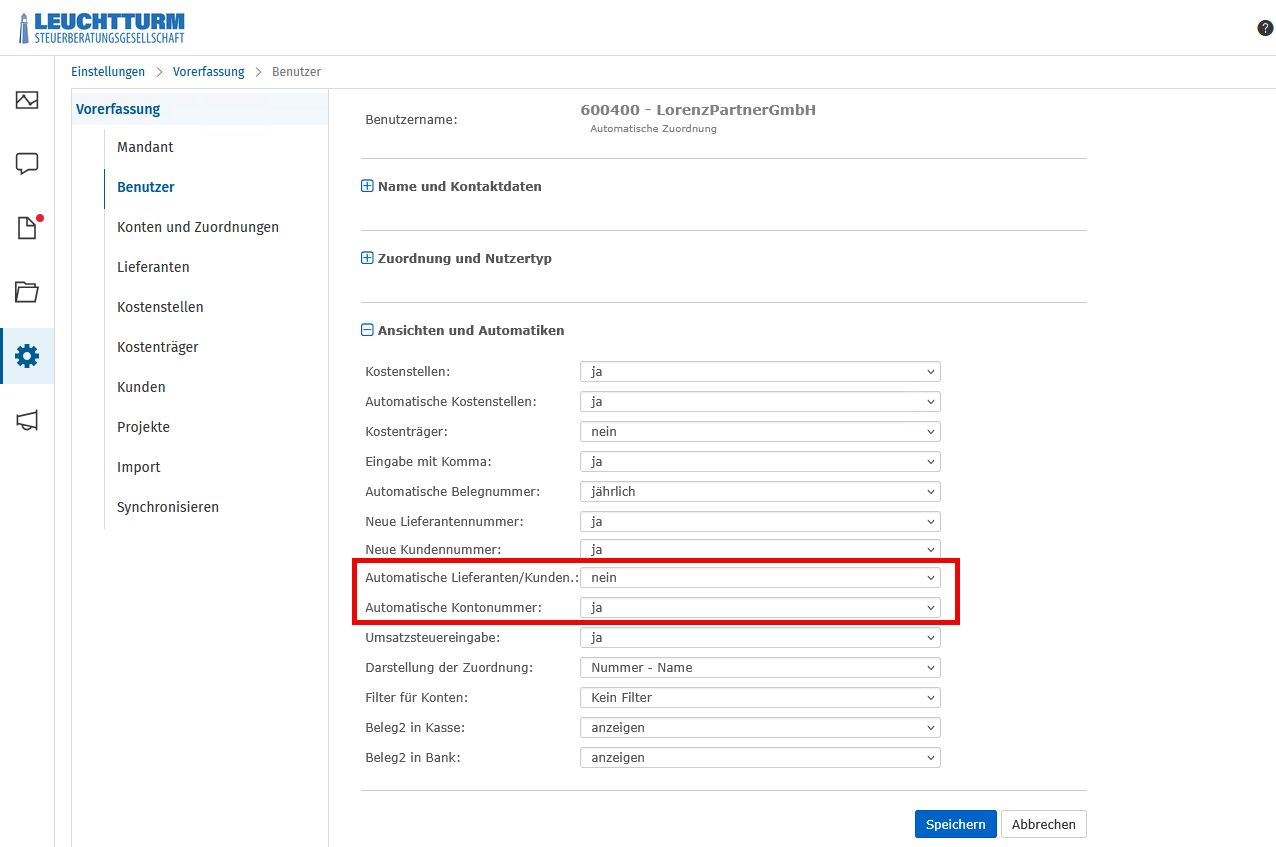Select the settings gear sidebar icon
This screenshot has width=1276, height=847.
tap(27, 356)
